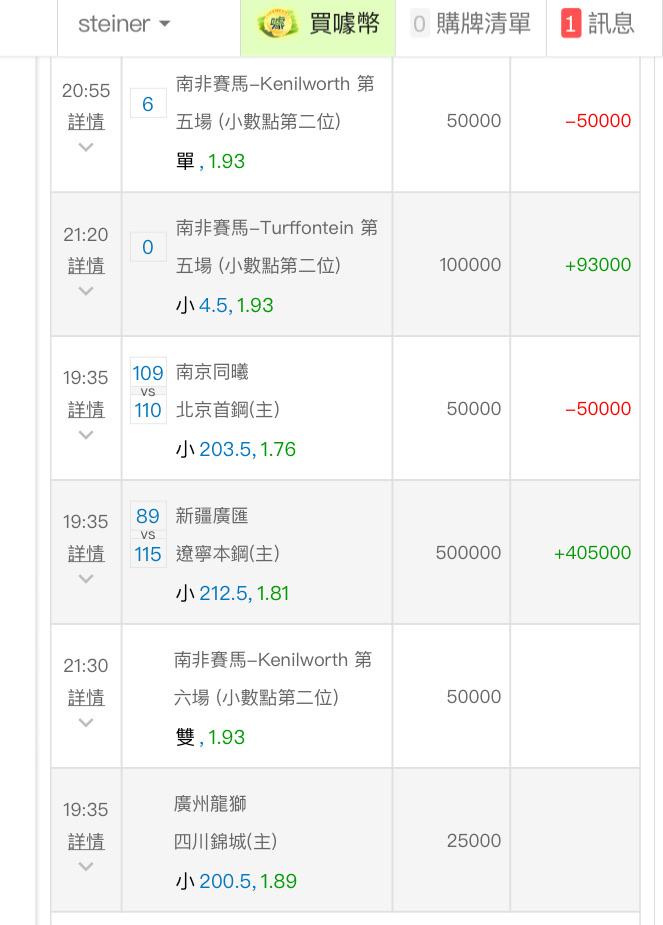Expand chevron under 廣州龍獅 bet row

coord(86,867)
